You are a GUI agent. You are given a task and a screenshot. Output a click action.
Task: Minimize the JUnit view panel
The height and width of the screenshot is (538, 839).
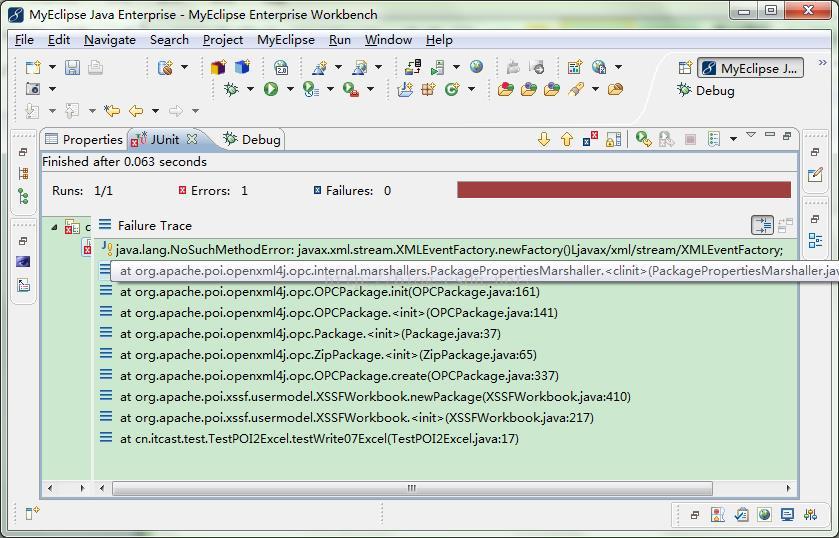coord(770,135)
